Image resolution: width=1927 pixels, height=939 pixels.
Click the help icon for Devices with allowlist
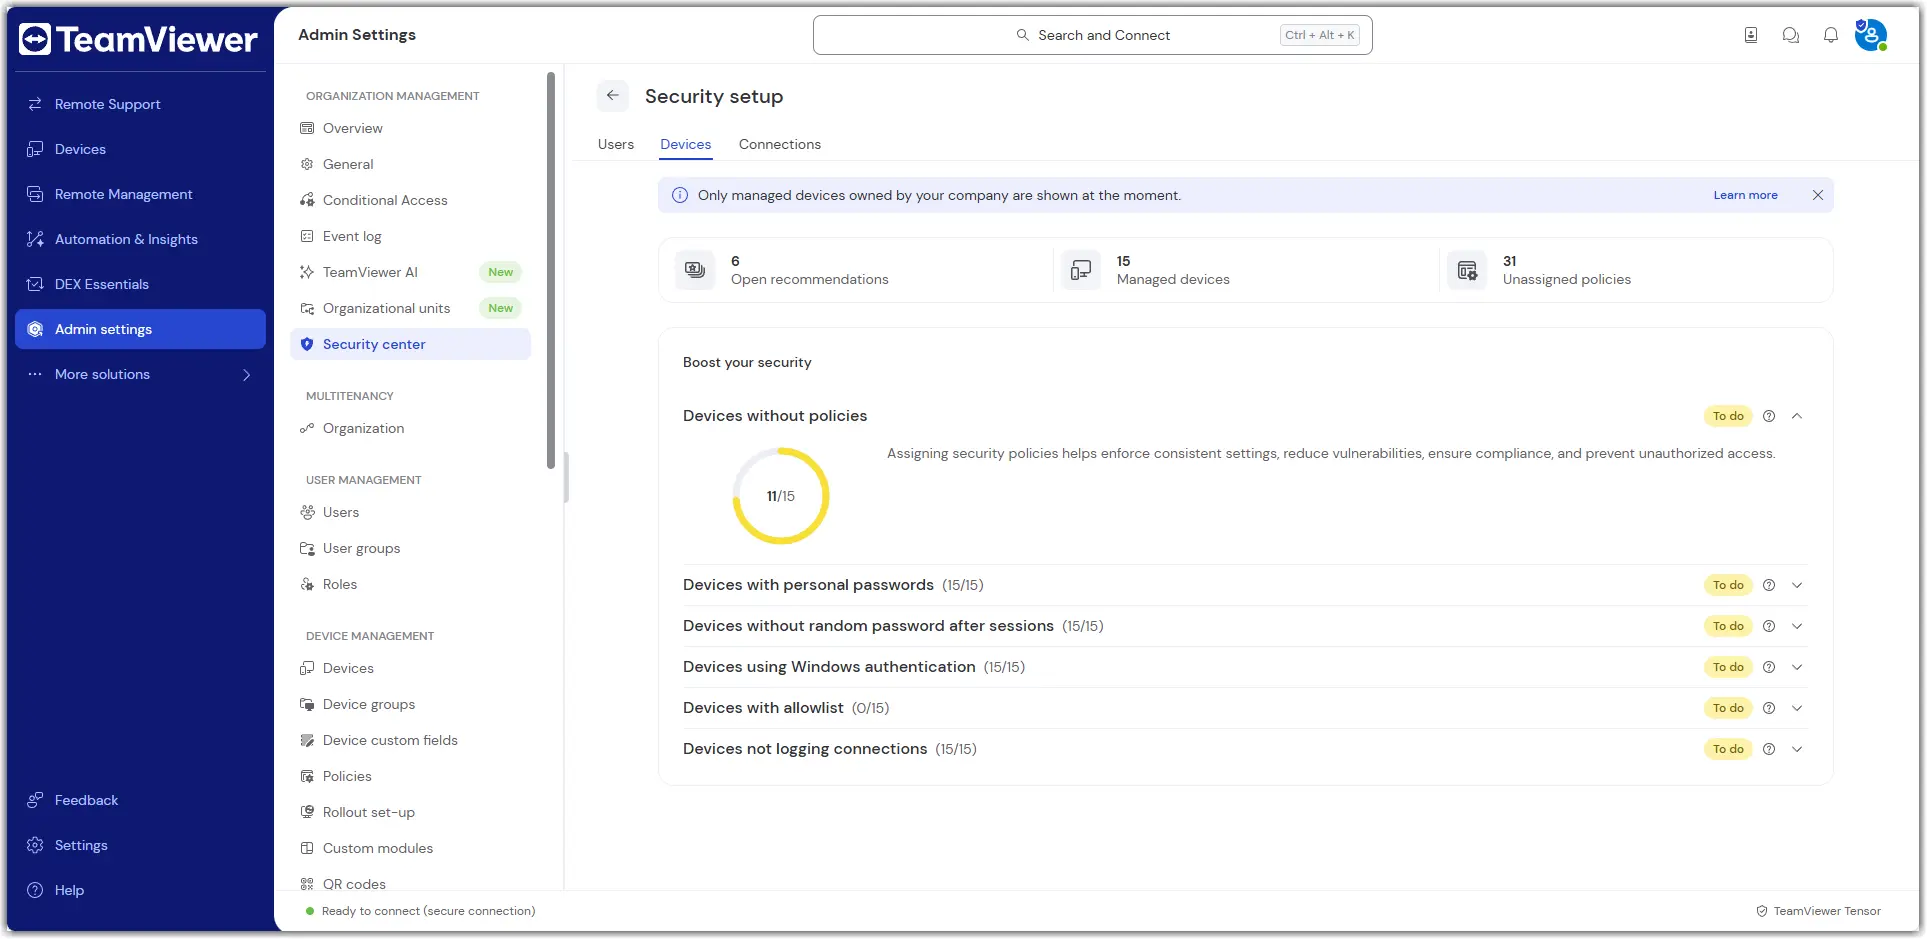tap(1769, 708)
